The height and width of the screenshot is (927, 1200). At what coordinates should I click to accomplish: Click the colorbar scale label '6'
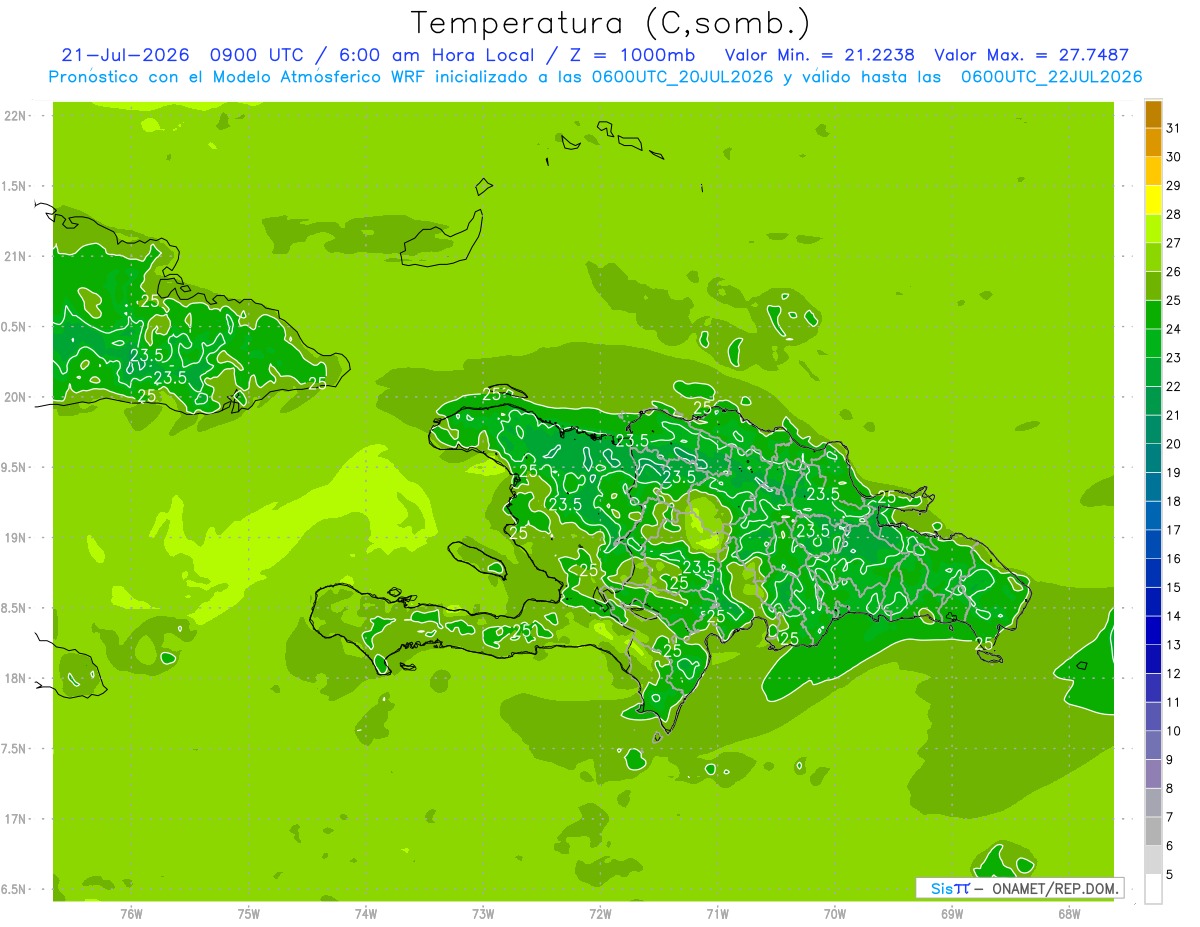[1170, 846]
